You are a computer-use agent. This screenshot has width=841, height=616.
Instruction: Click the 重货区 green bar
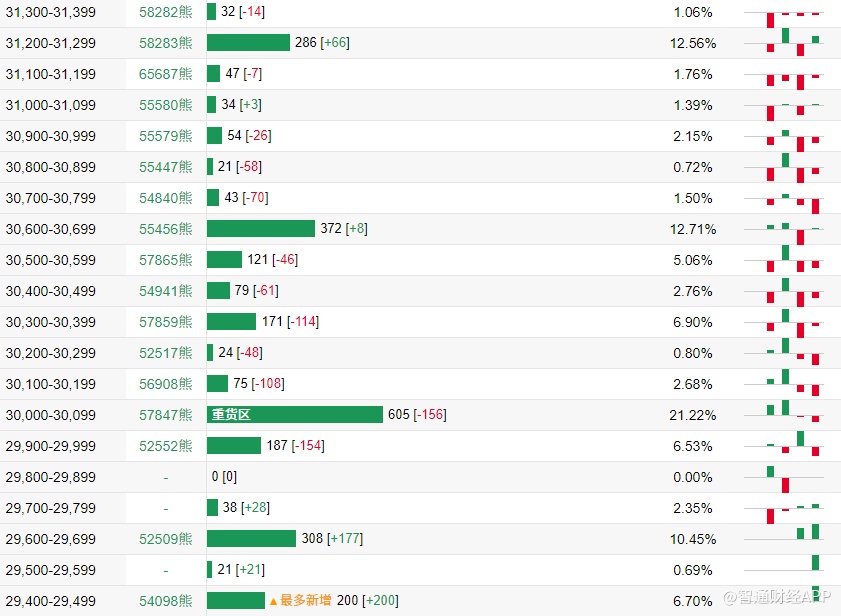point(295,415)
